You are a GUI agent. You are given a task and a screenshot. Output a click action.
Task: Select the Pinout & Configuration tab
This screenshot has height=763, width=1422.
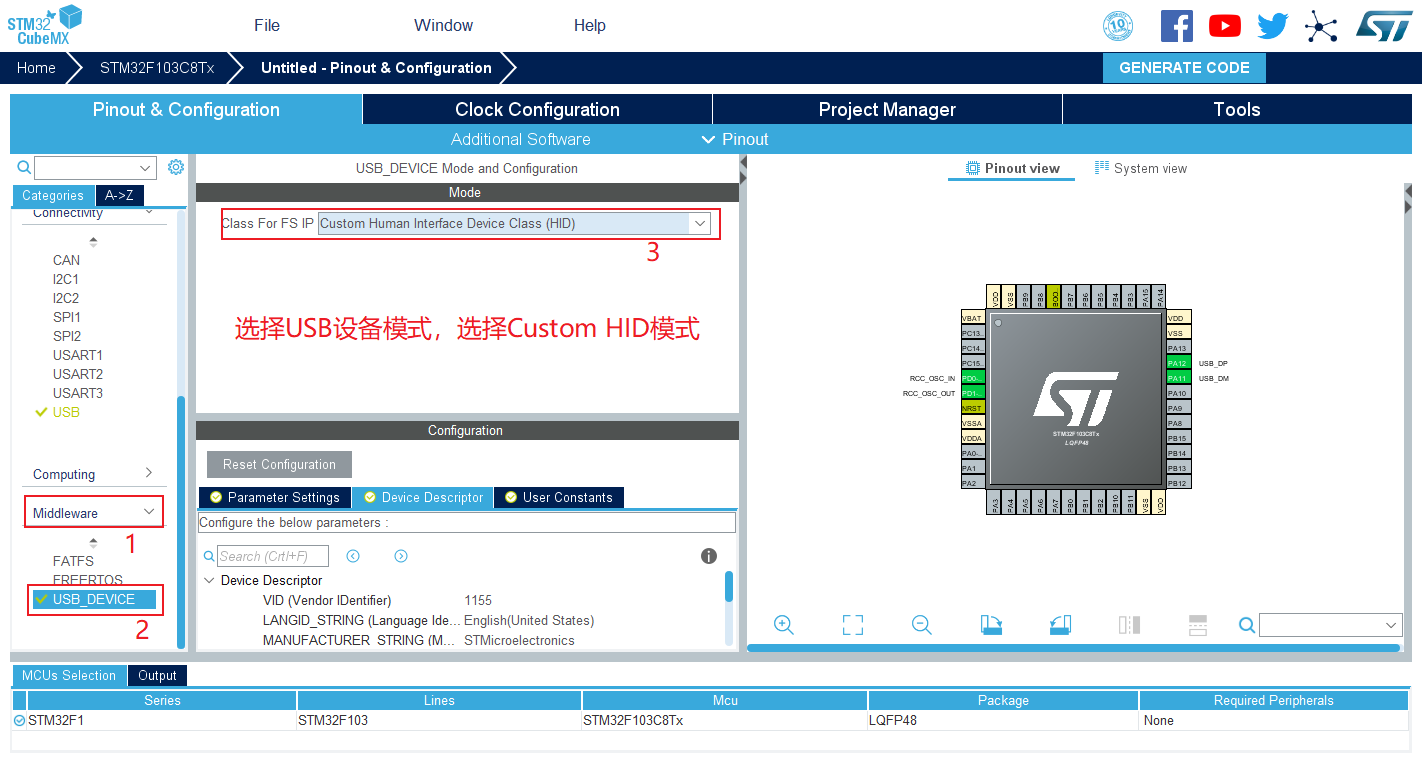(x=186, y=110)
